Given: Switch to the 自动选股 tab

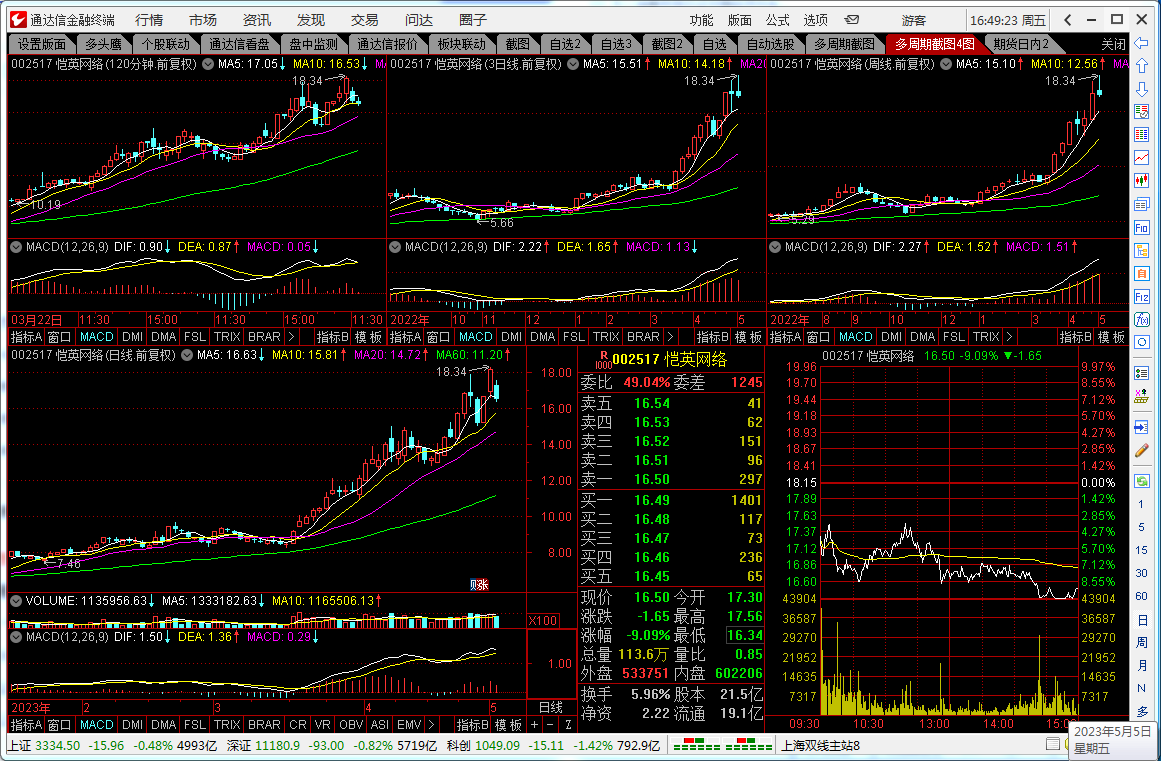Looking at the screenshot, I should click(x=770, y=44).
